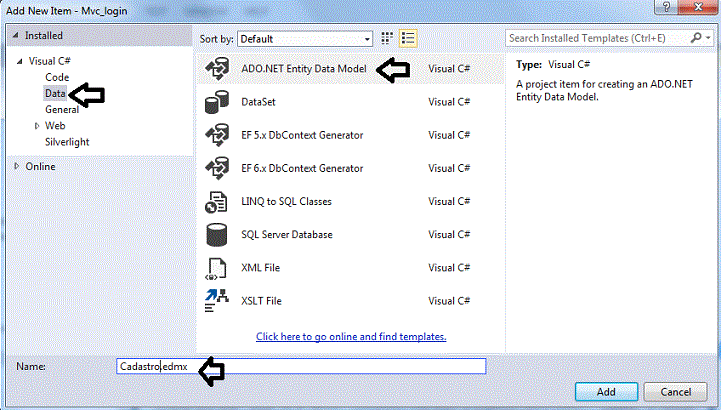Select the General category
721x410 pixels.
[x=62, y=109]
